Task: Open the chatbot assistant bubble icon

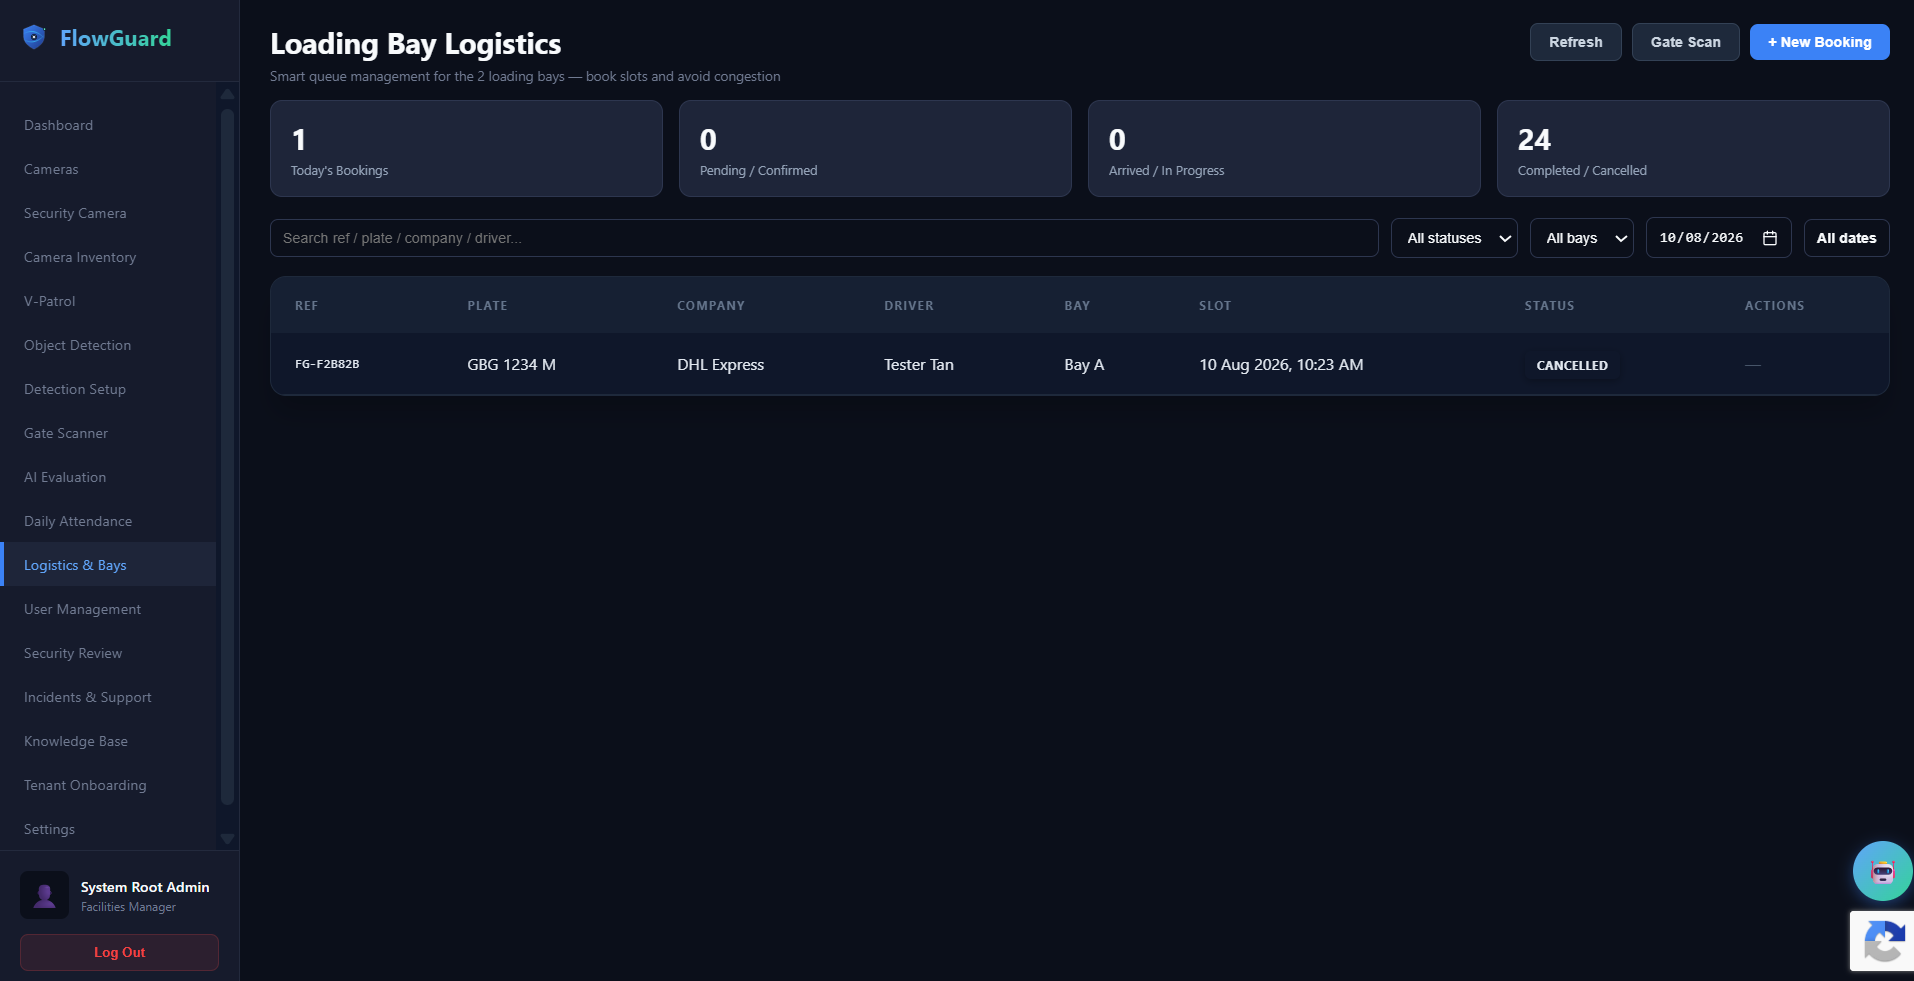Action: 1882,871
